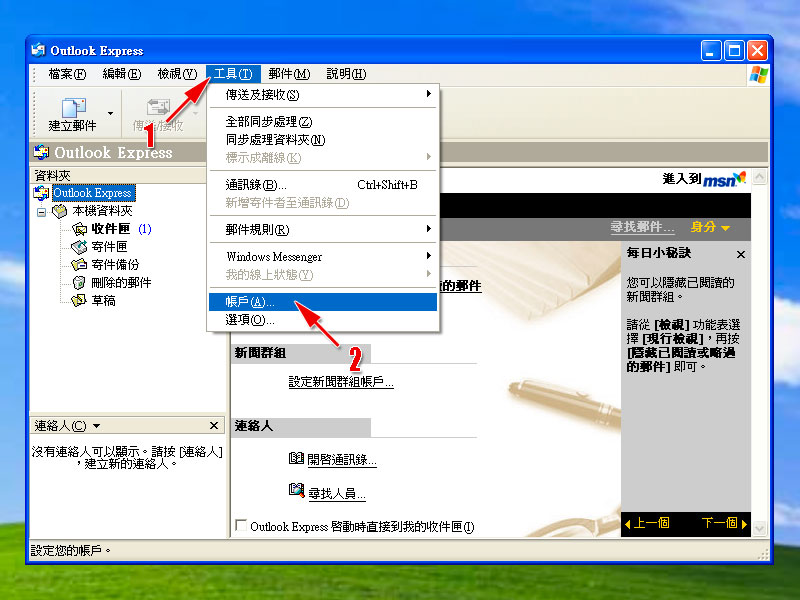Open the 收件匣 inbox folder

point(111,229)
